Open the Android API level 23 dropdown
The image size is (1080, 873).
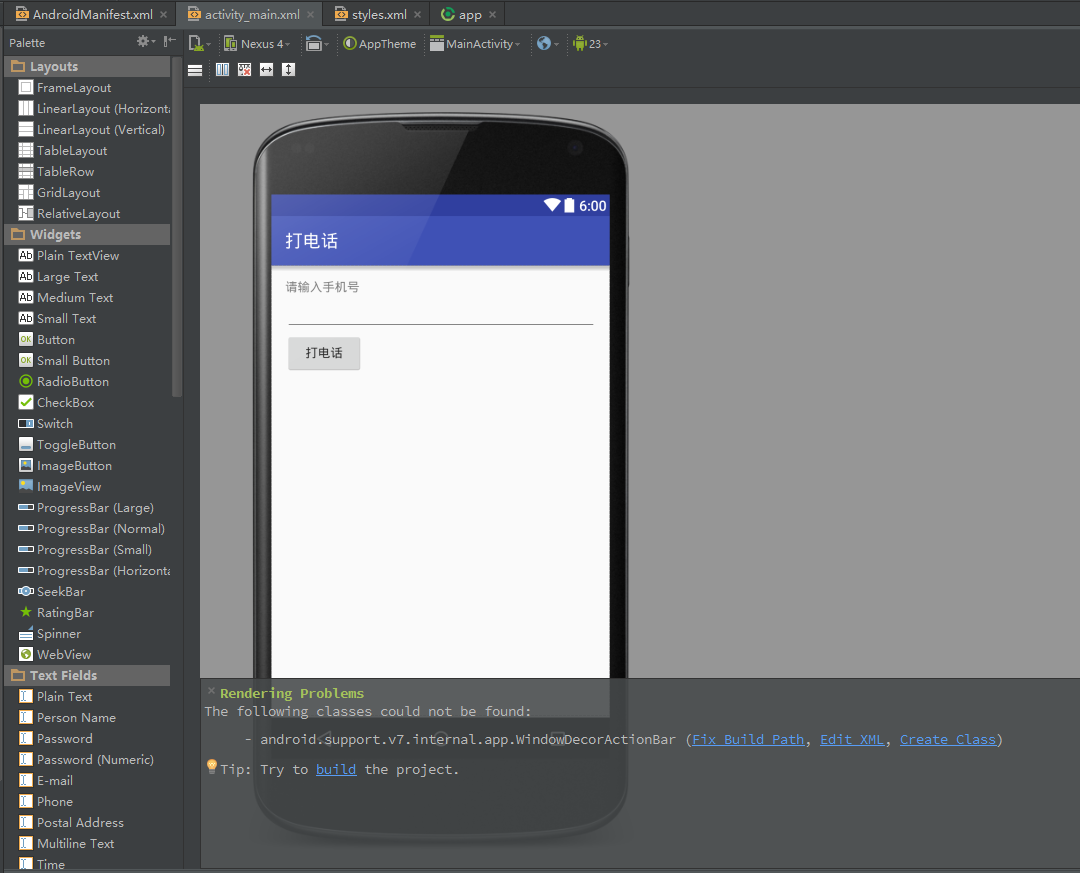(x=590, y=44)
